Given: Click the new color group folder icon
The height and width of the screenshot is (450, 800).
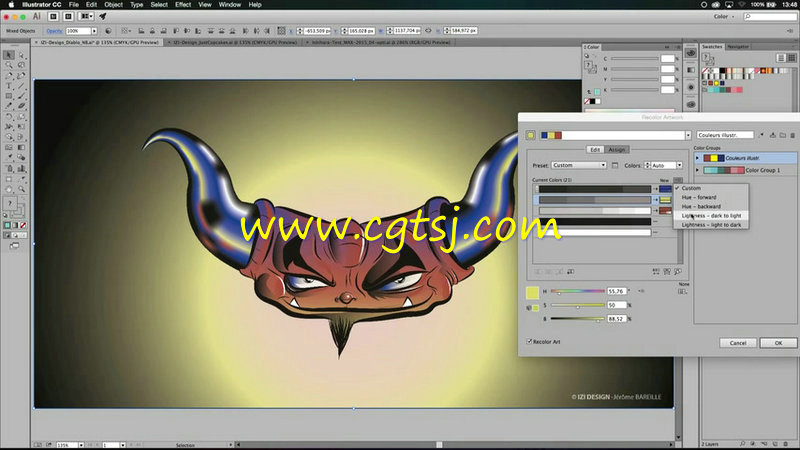Looking at the screenshot, I should (783, 135).
